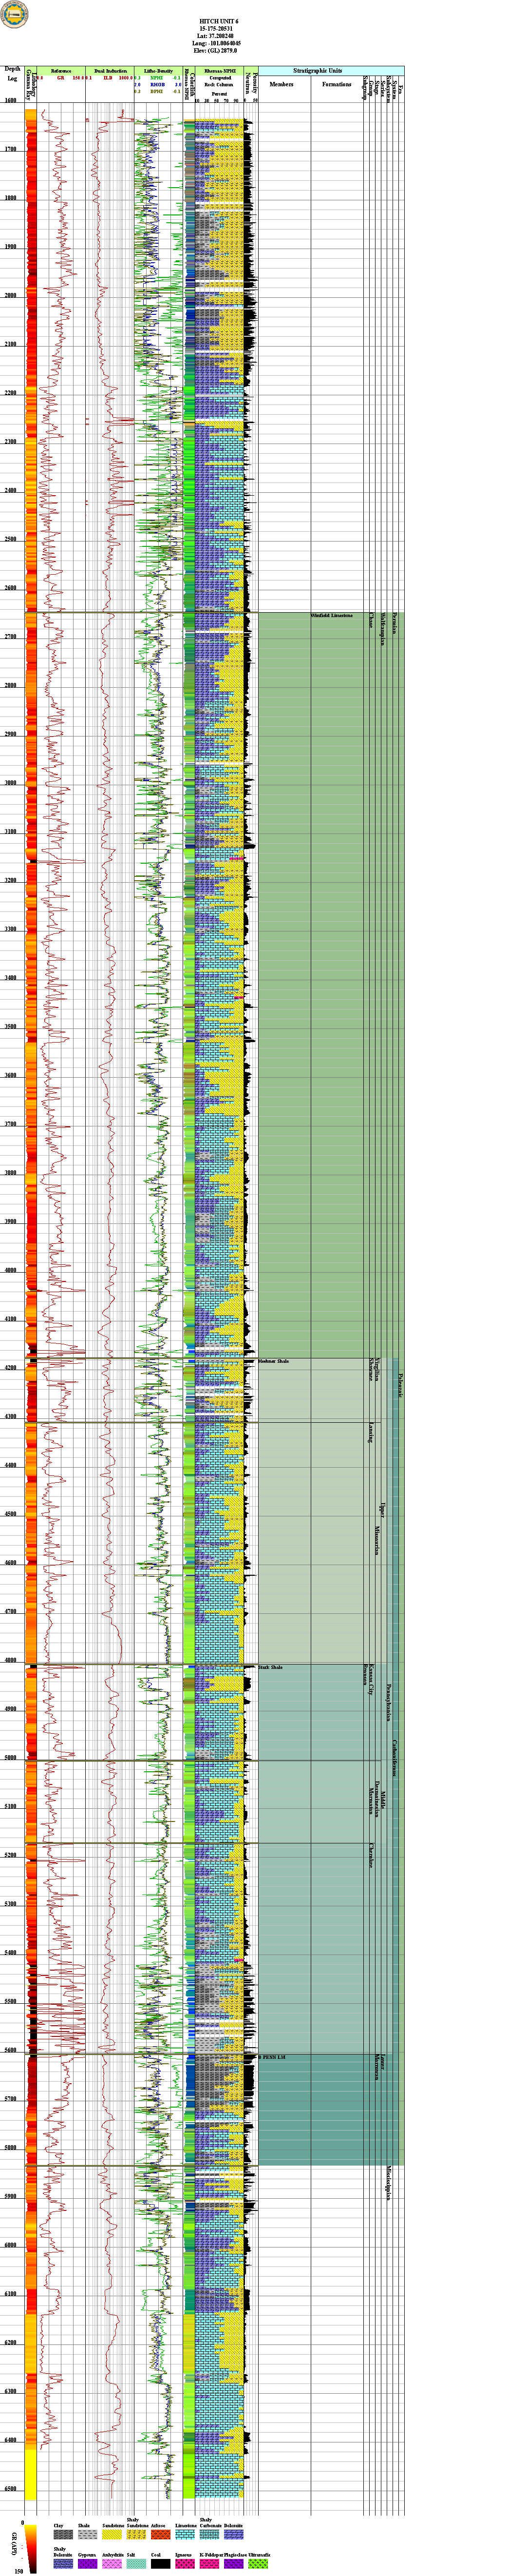Click the 1600 depth label
Screen dimensions: 526x2576
10,100
